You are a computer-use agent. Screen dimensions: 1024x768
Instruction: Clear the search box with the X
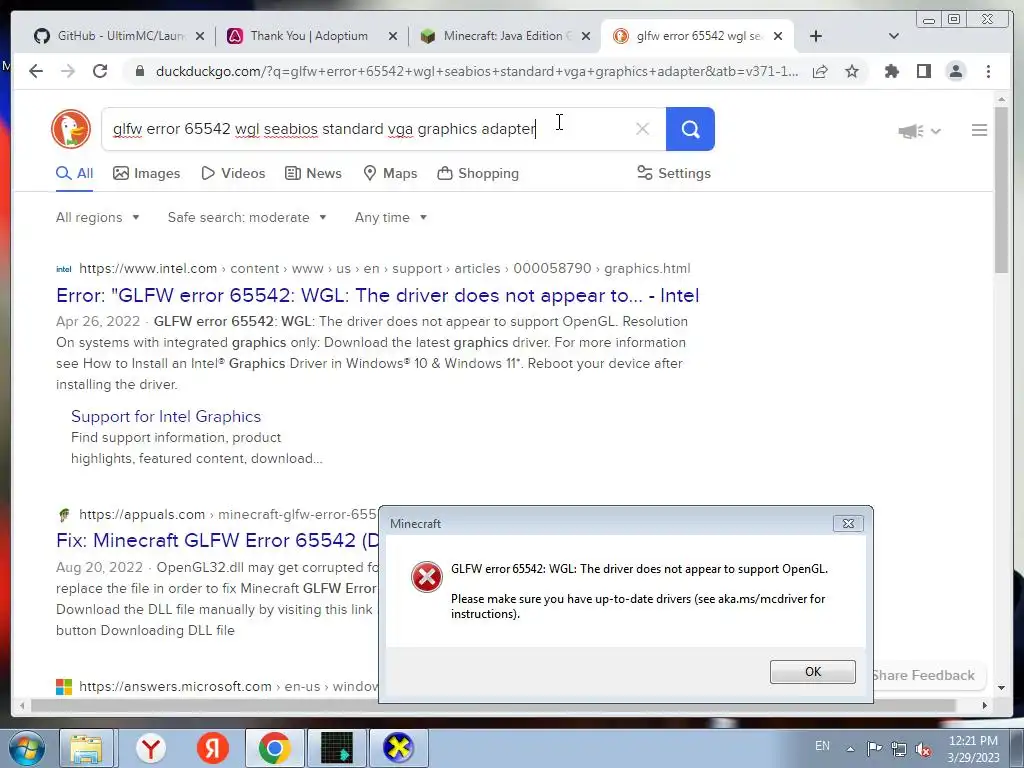click(643, 129)
